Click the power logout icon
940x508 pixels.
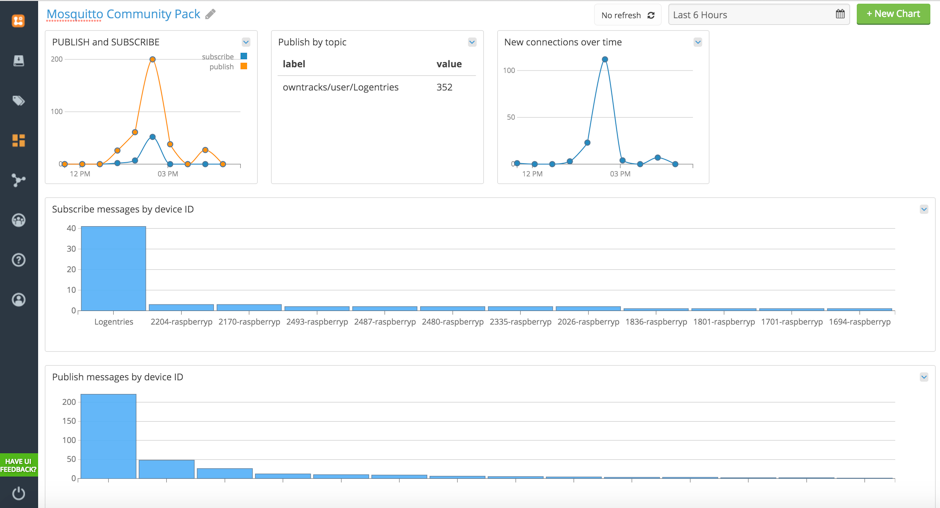18,493
